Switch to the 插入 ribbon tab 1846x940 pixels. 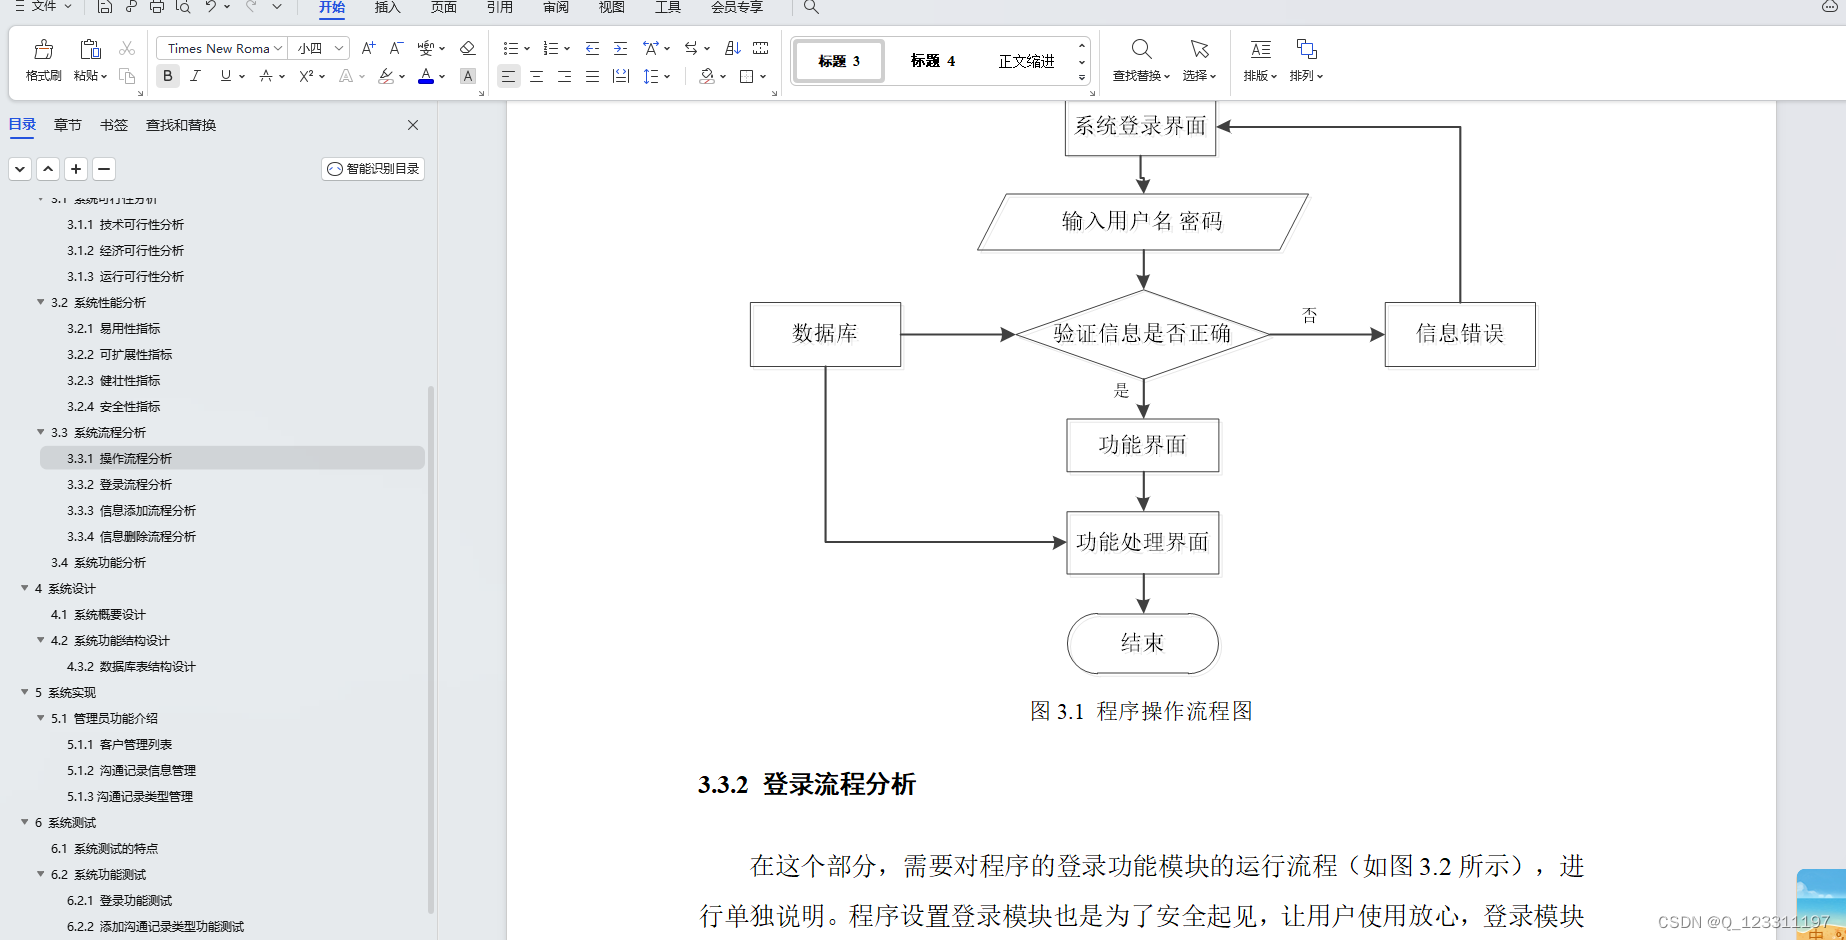pos(387,7)
